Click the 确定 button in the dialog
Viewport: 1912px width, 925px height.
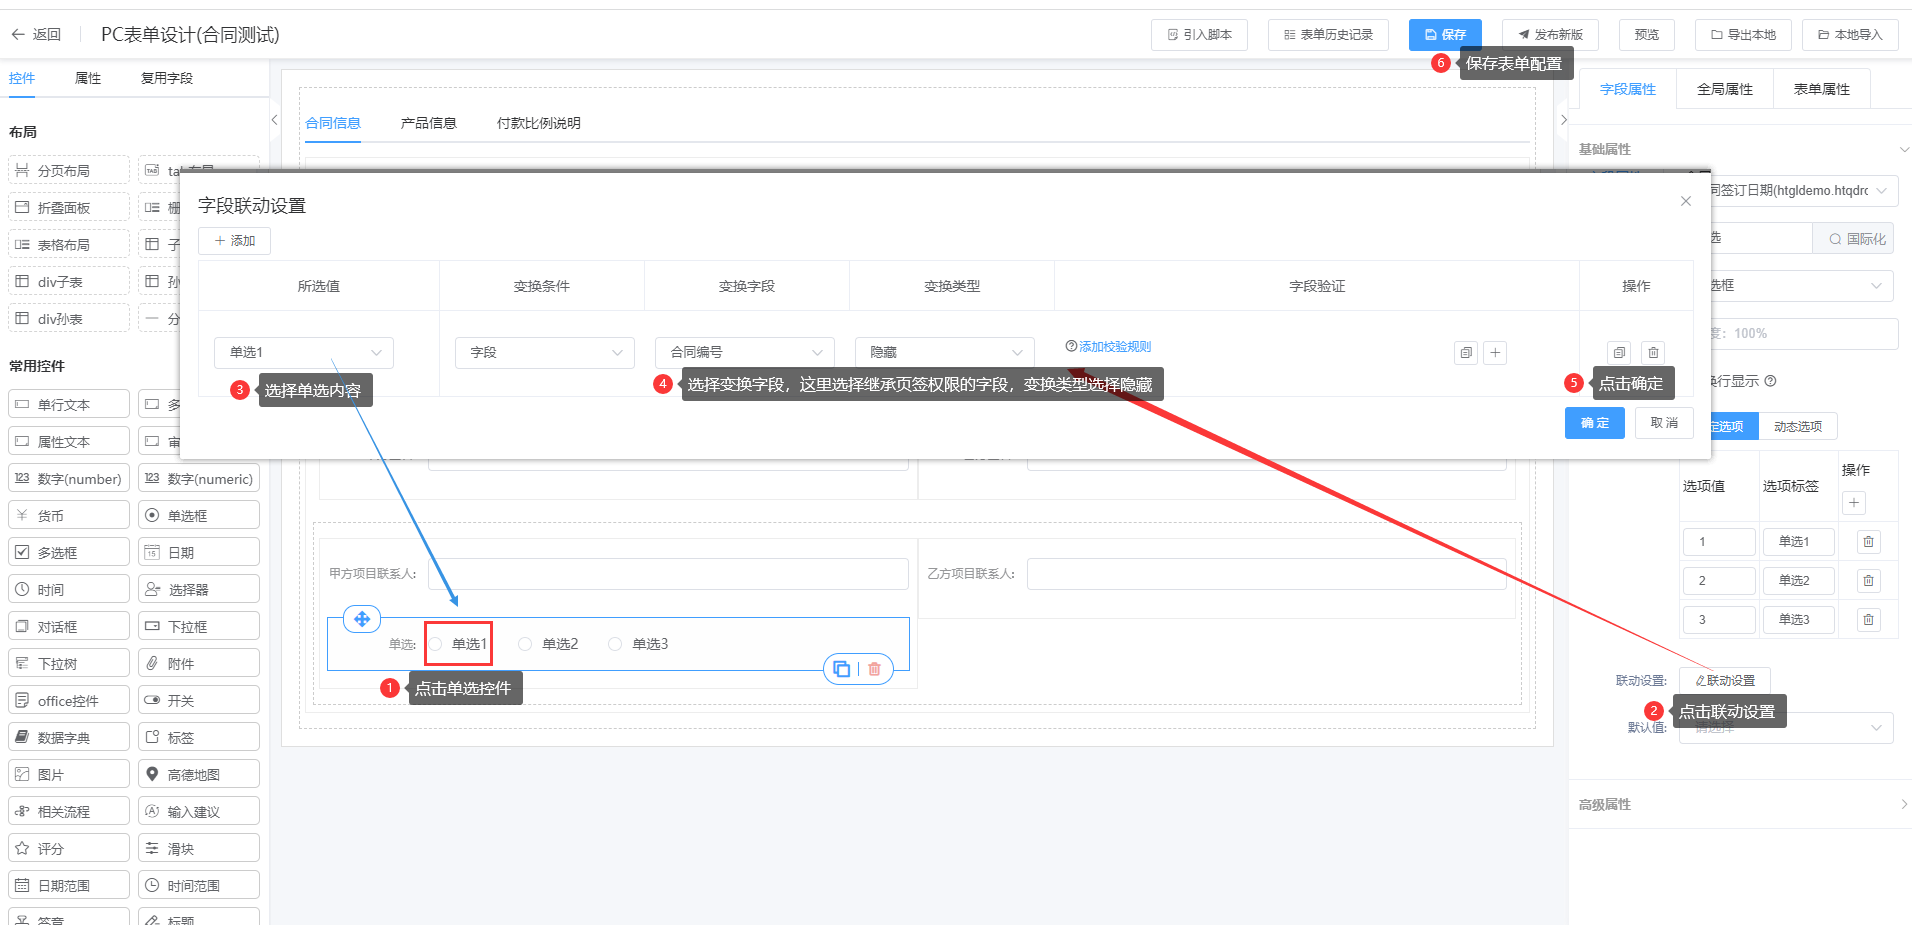click(x=1594, y=423)
